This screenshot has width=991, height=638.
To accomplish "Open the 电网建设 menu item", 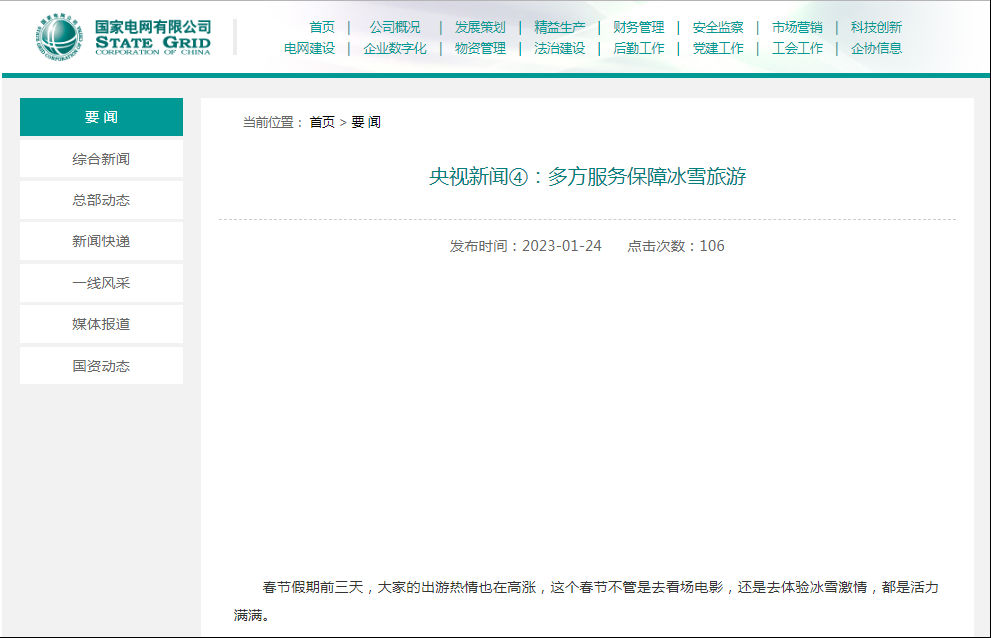I will (x=310, y=48).
